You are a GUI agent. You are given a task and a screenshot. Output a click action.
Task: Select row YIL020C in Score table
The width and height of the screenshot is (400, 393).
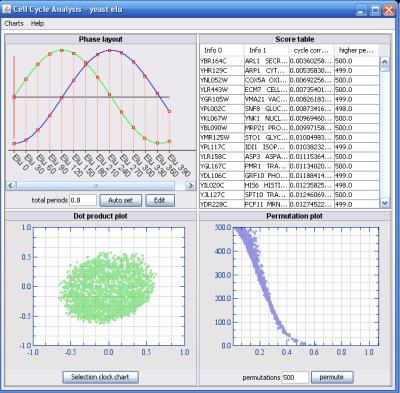tap(289, 185)
